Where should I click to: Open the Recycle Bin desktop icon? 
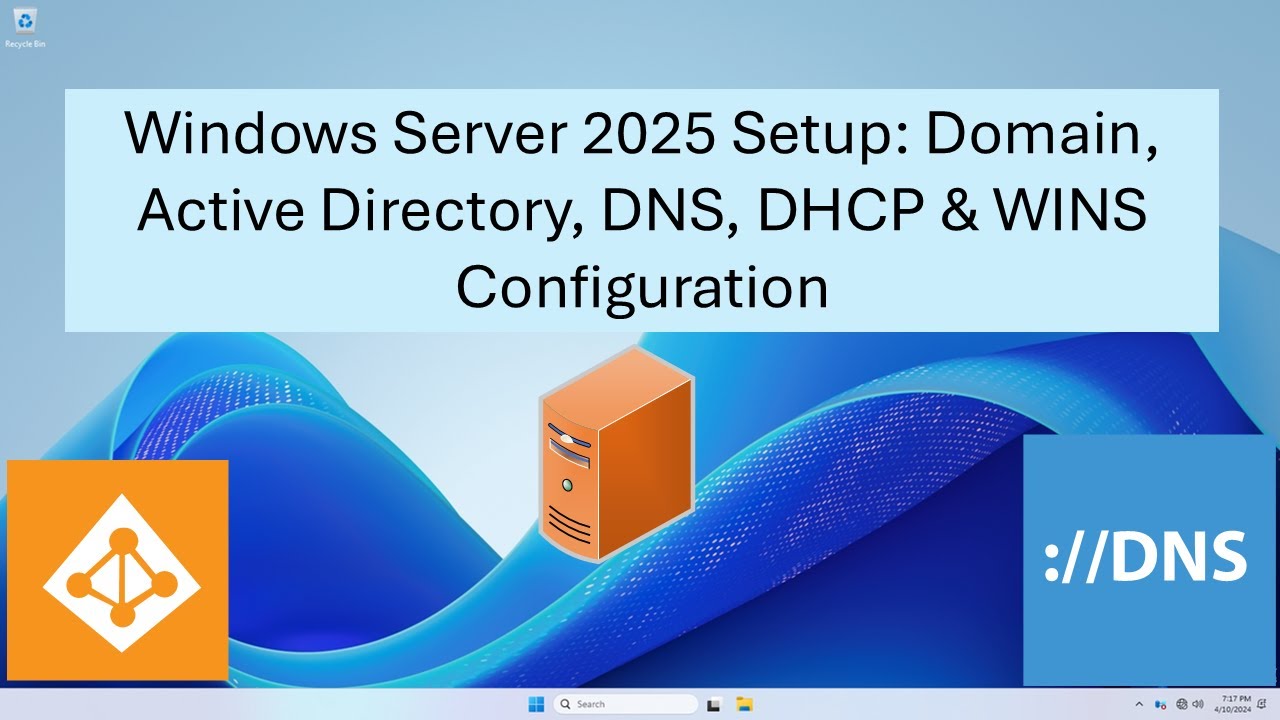click(x=24, y=27)
